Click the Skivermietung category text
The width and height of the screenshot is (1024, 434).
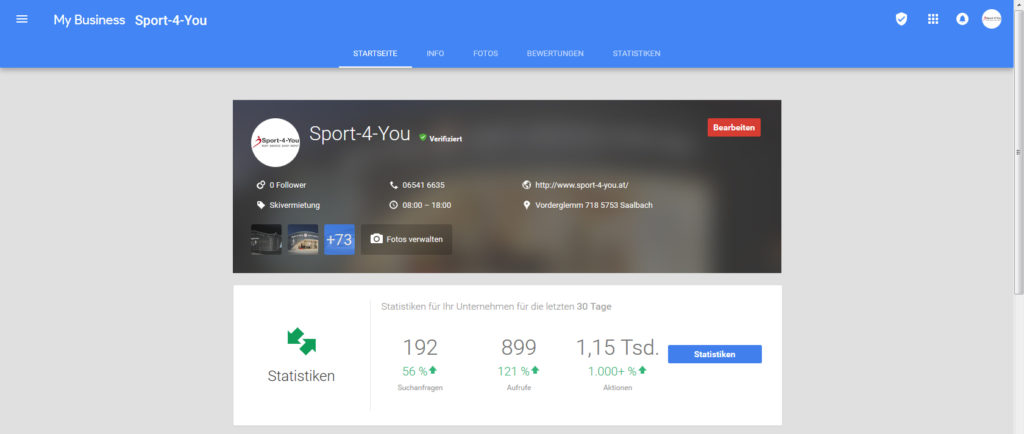pyautogui.click(x=295, y=205)
